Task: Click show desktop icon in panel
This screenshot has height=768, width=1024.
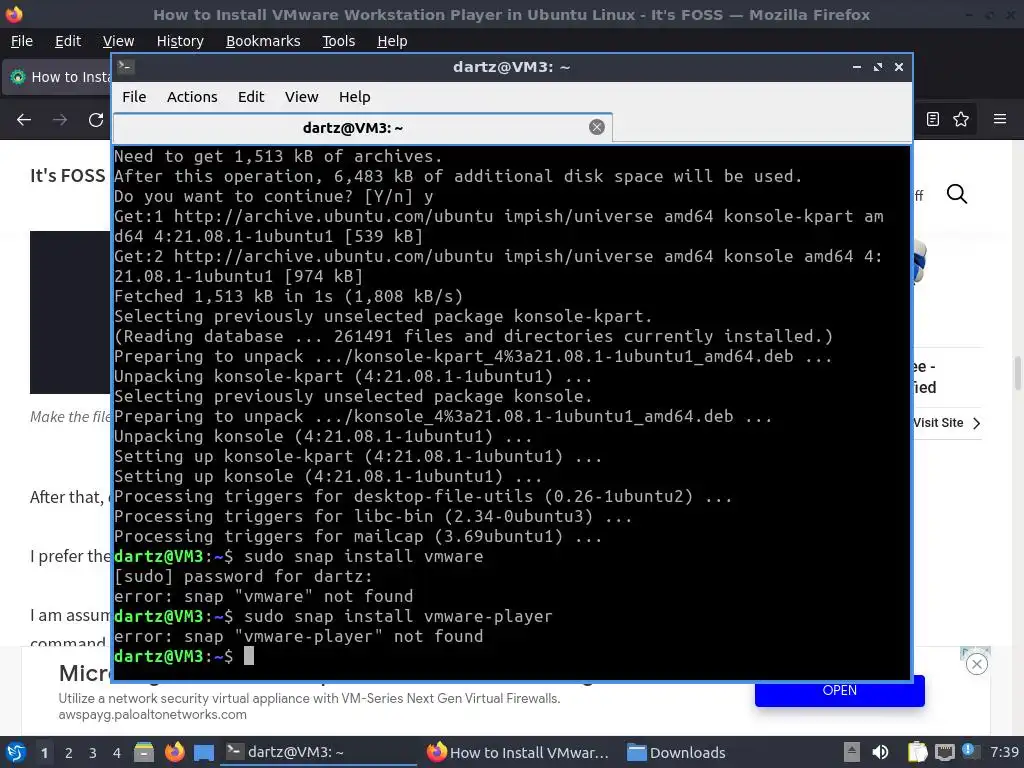Action: 204,752
